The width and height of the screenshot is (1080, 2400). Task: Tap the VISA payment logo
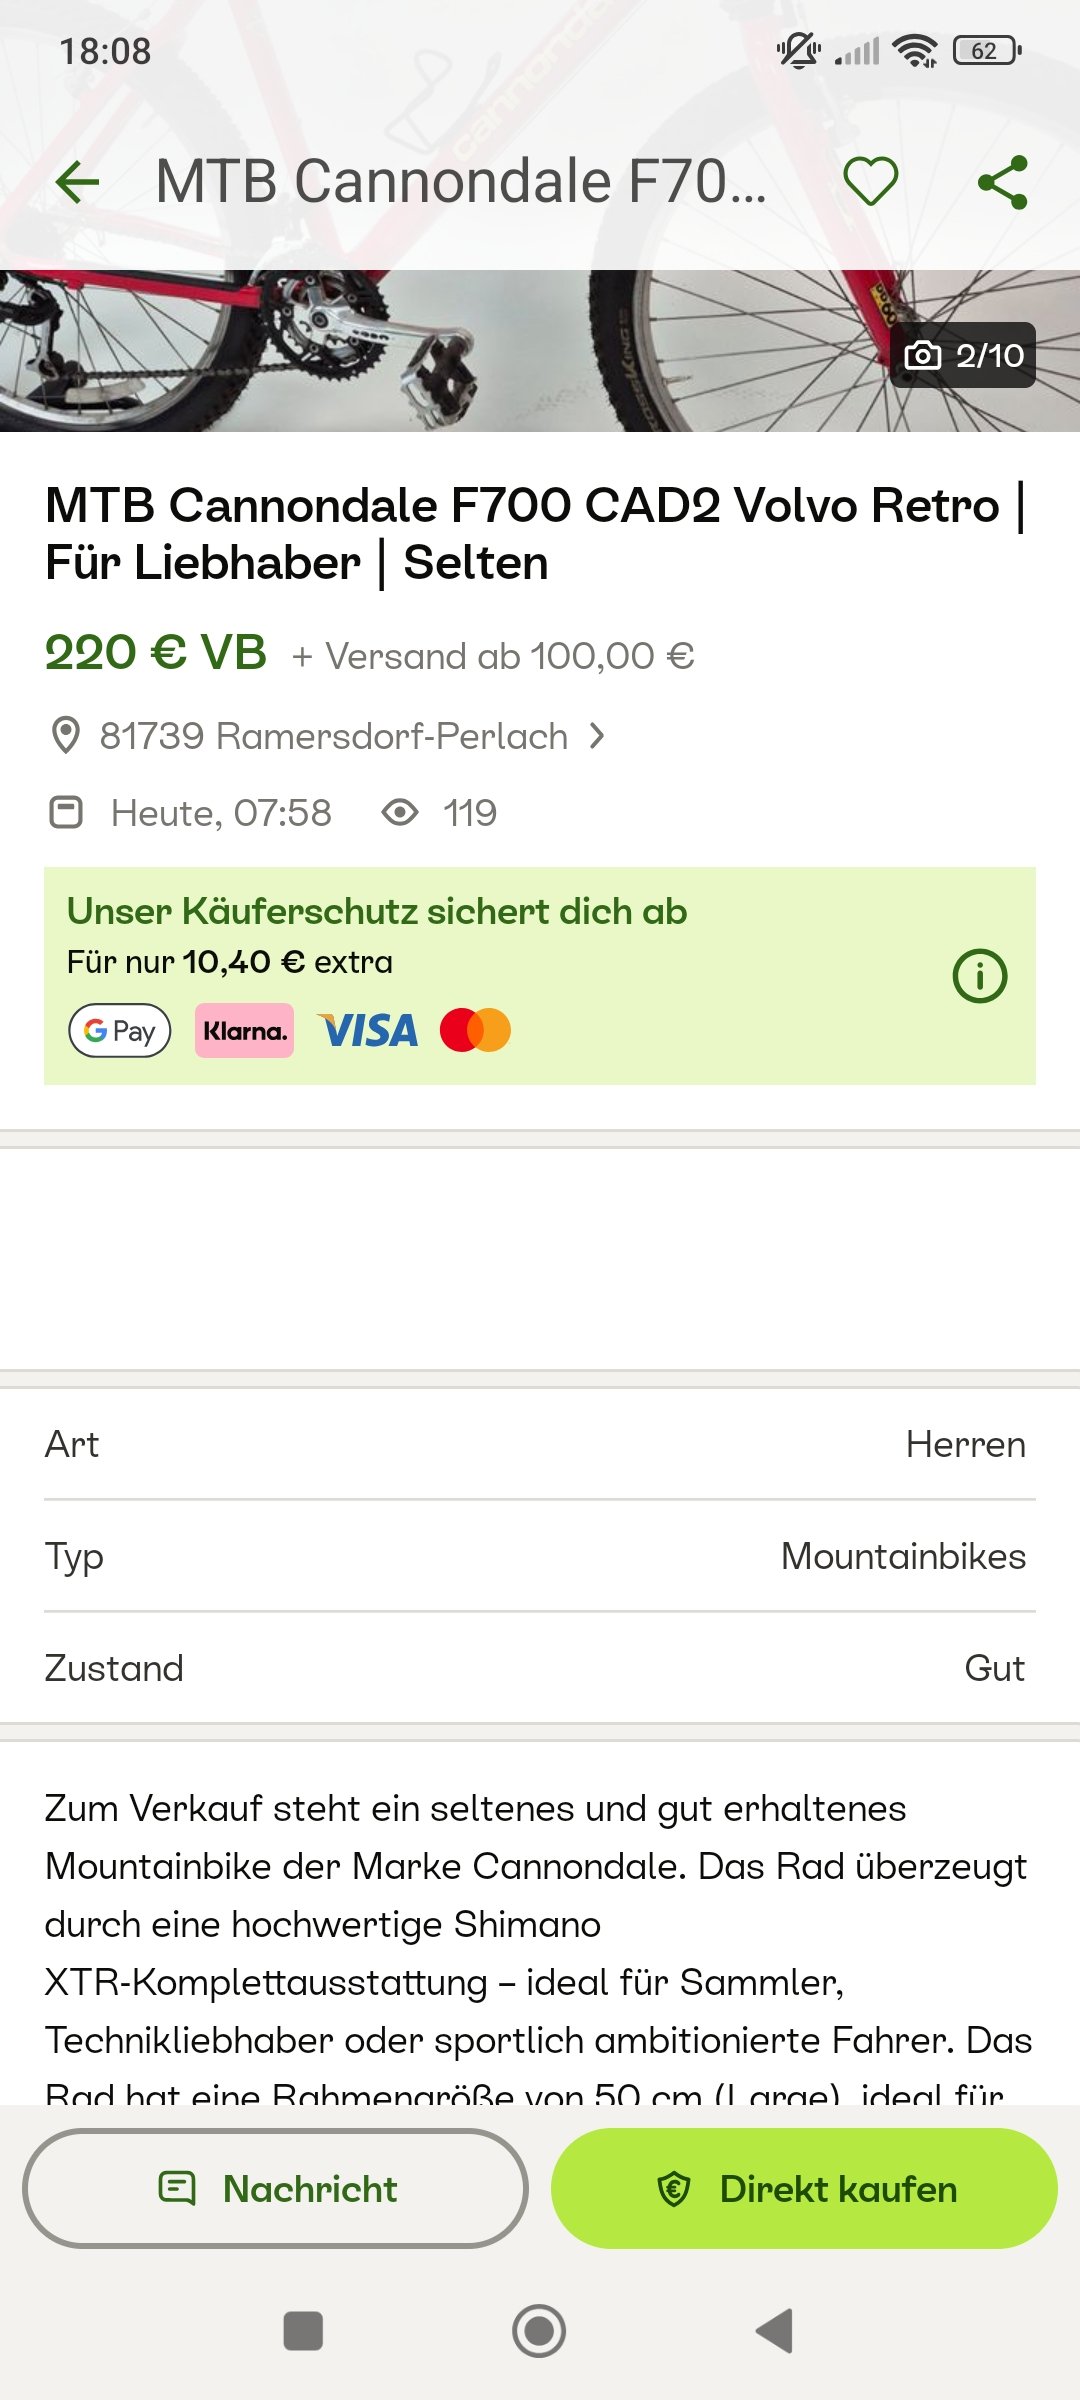(x=368, y=1030)
